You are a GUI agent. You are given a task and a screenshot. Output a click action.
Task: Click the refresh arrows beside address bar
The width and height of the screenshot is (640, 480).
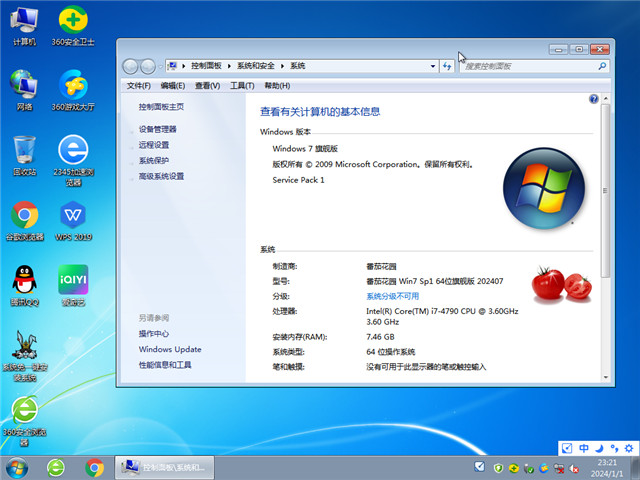[x=447, y=66]
